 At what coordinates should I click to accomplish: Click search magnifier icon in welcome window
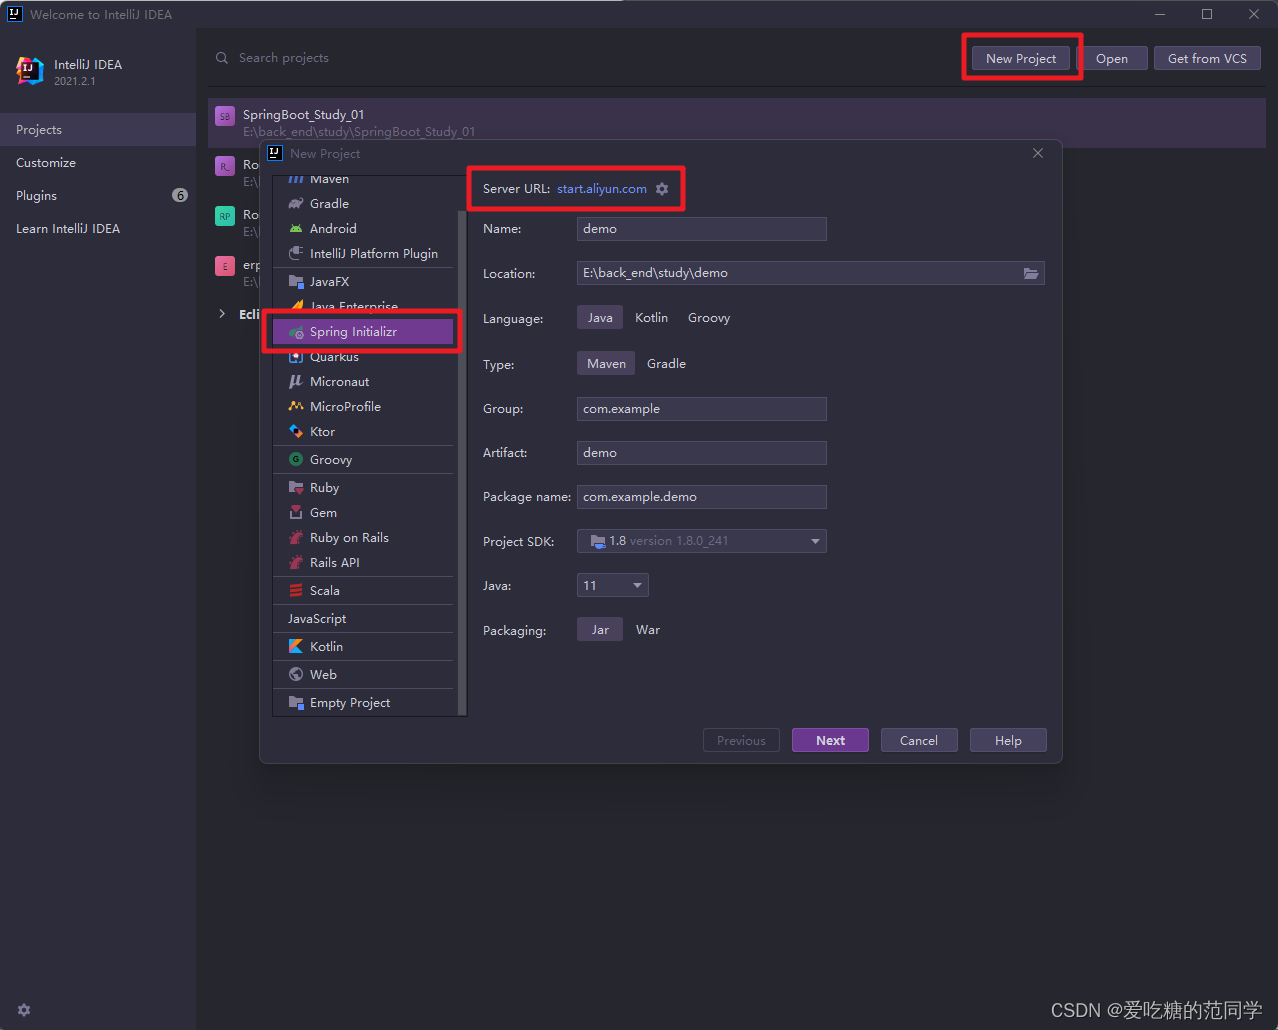pos(222,58)
